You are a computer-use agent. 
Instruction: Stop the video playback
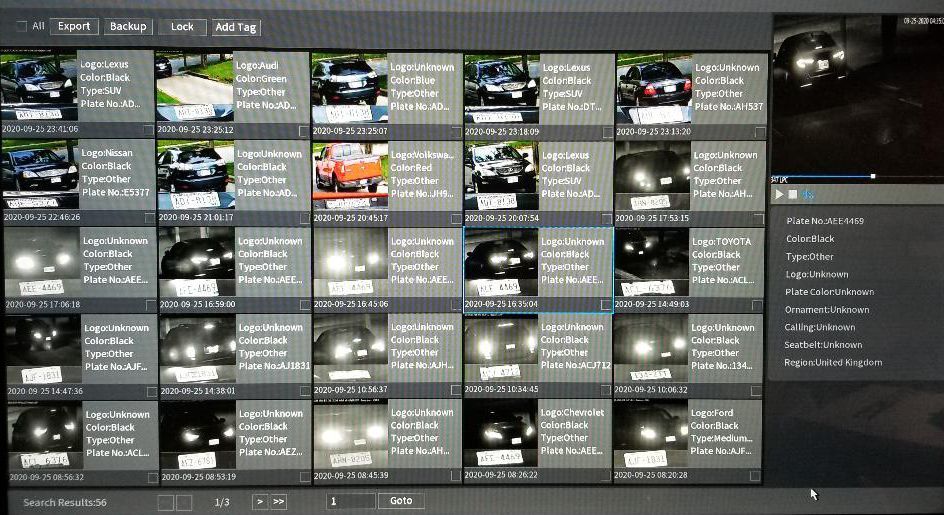point(793,194)
